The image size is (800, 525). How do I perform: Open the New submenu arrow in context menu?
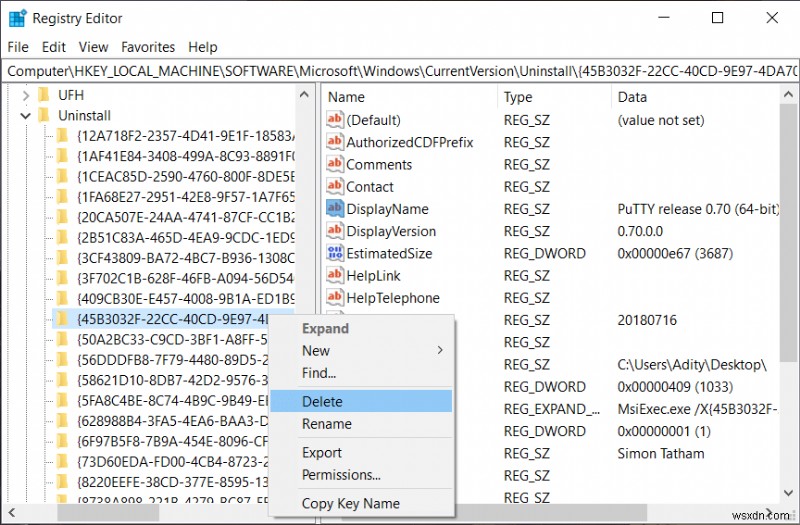point(440,350)
